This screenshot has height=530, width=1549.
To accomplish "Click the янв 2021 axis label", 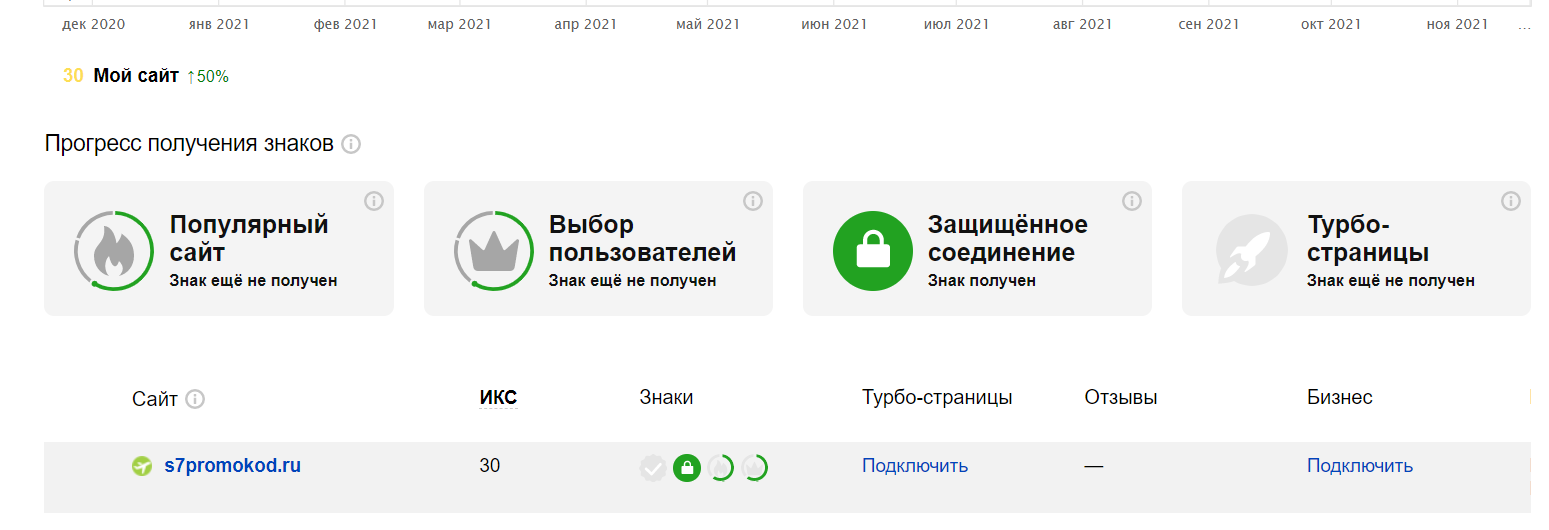I will [x=219, y=24].
